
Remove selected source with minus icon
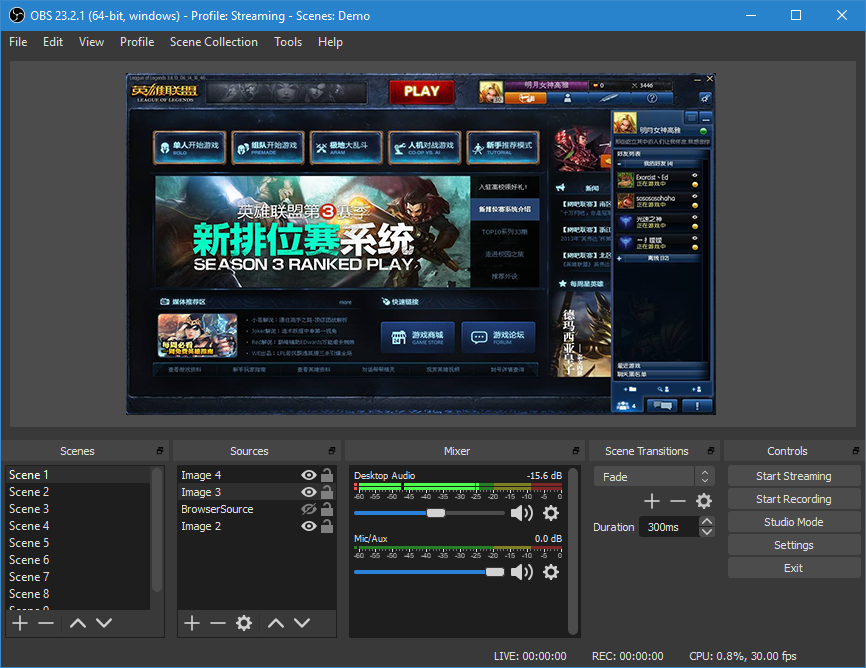tap(218, 623)
